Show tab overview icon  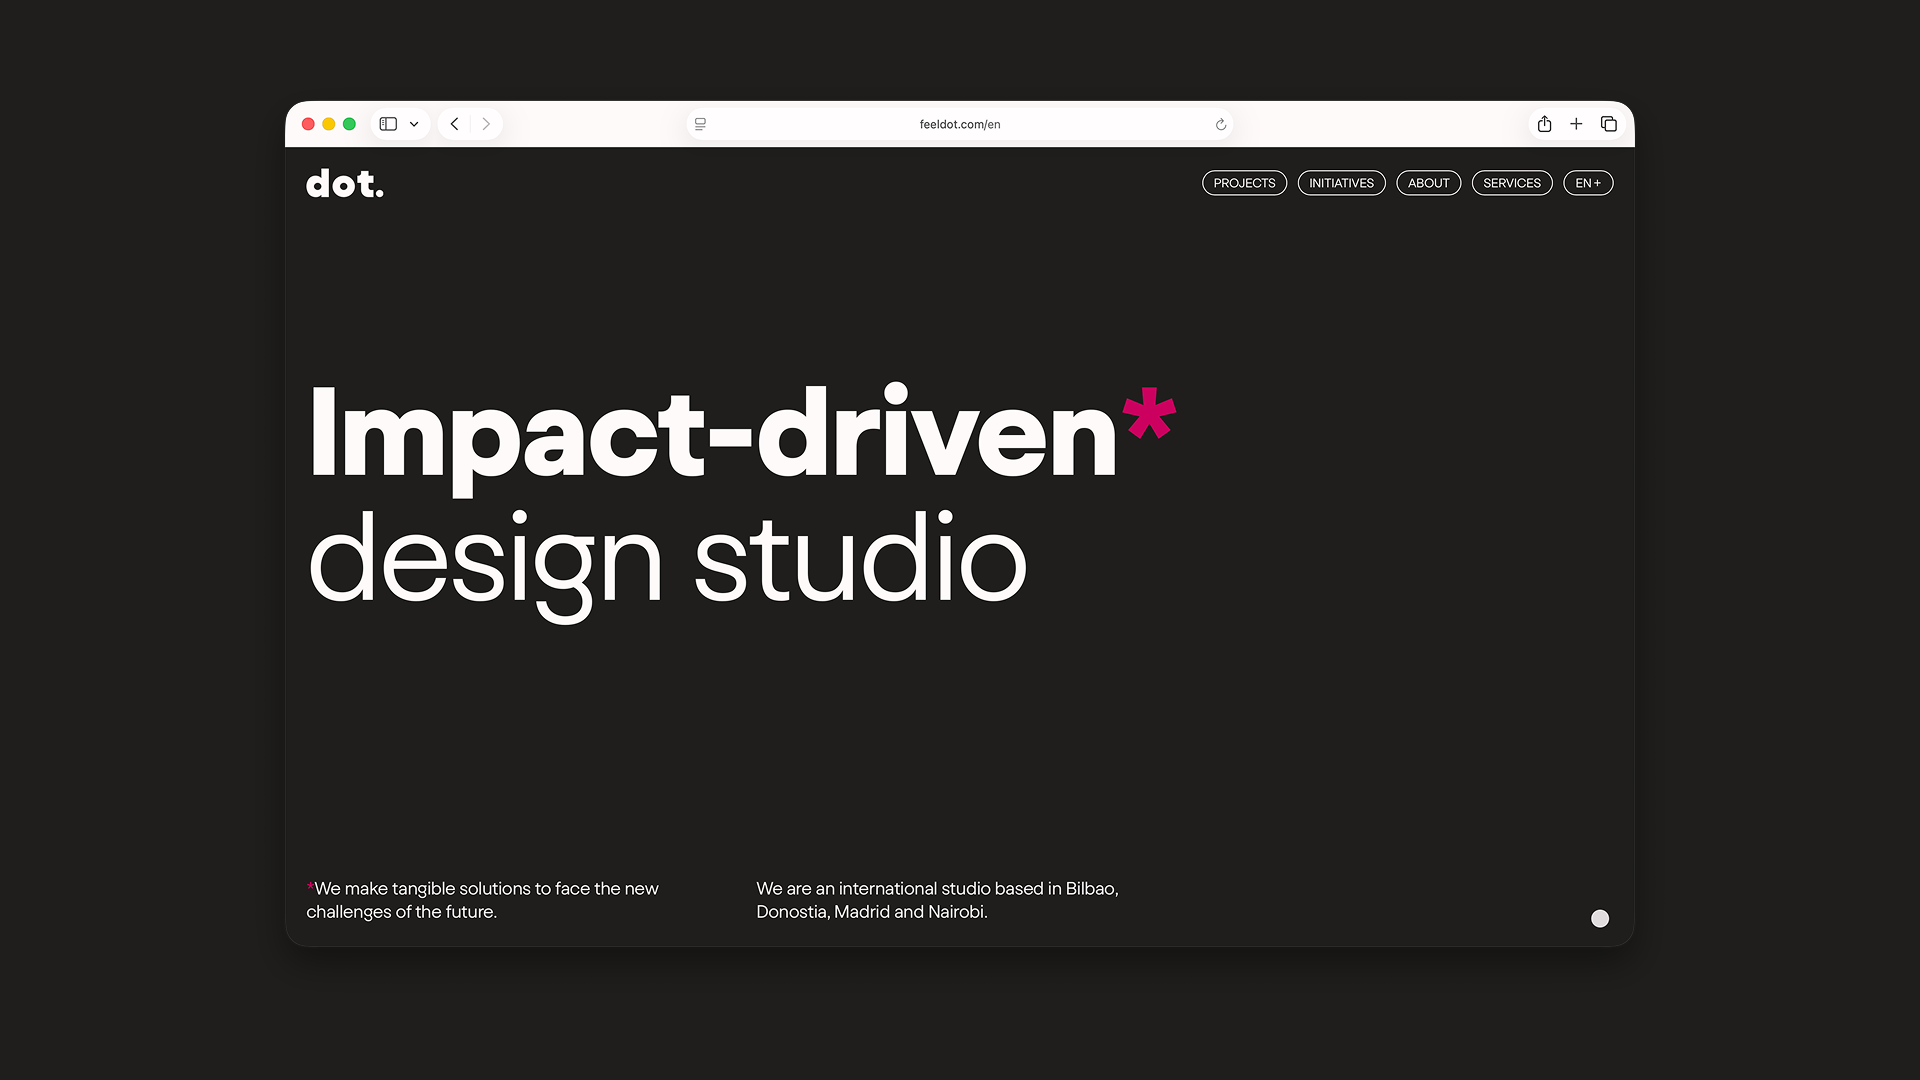[1608, 124]
